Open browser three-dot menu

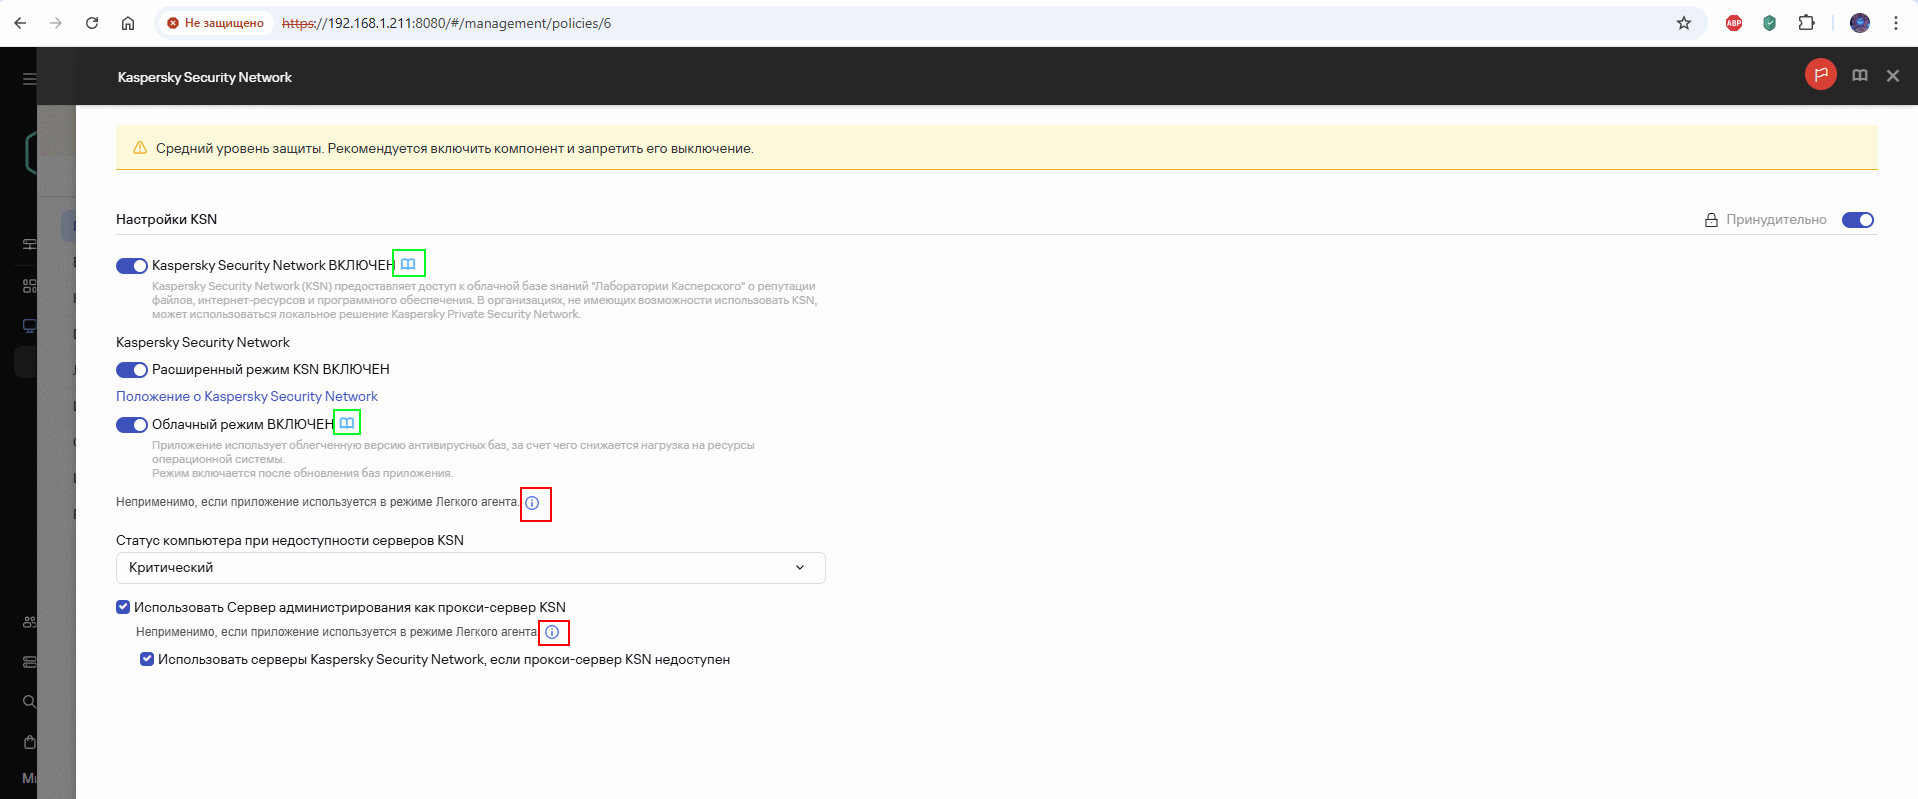pyautogui.click(x=1896, y=23)
